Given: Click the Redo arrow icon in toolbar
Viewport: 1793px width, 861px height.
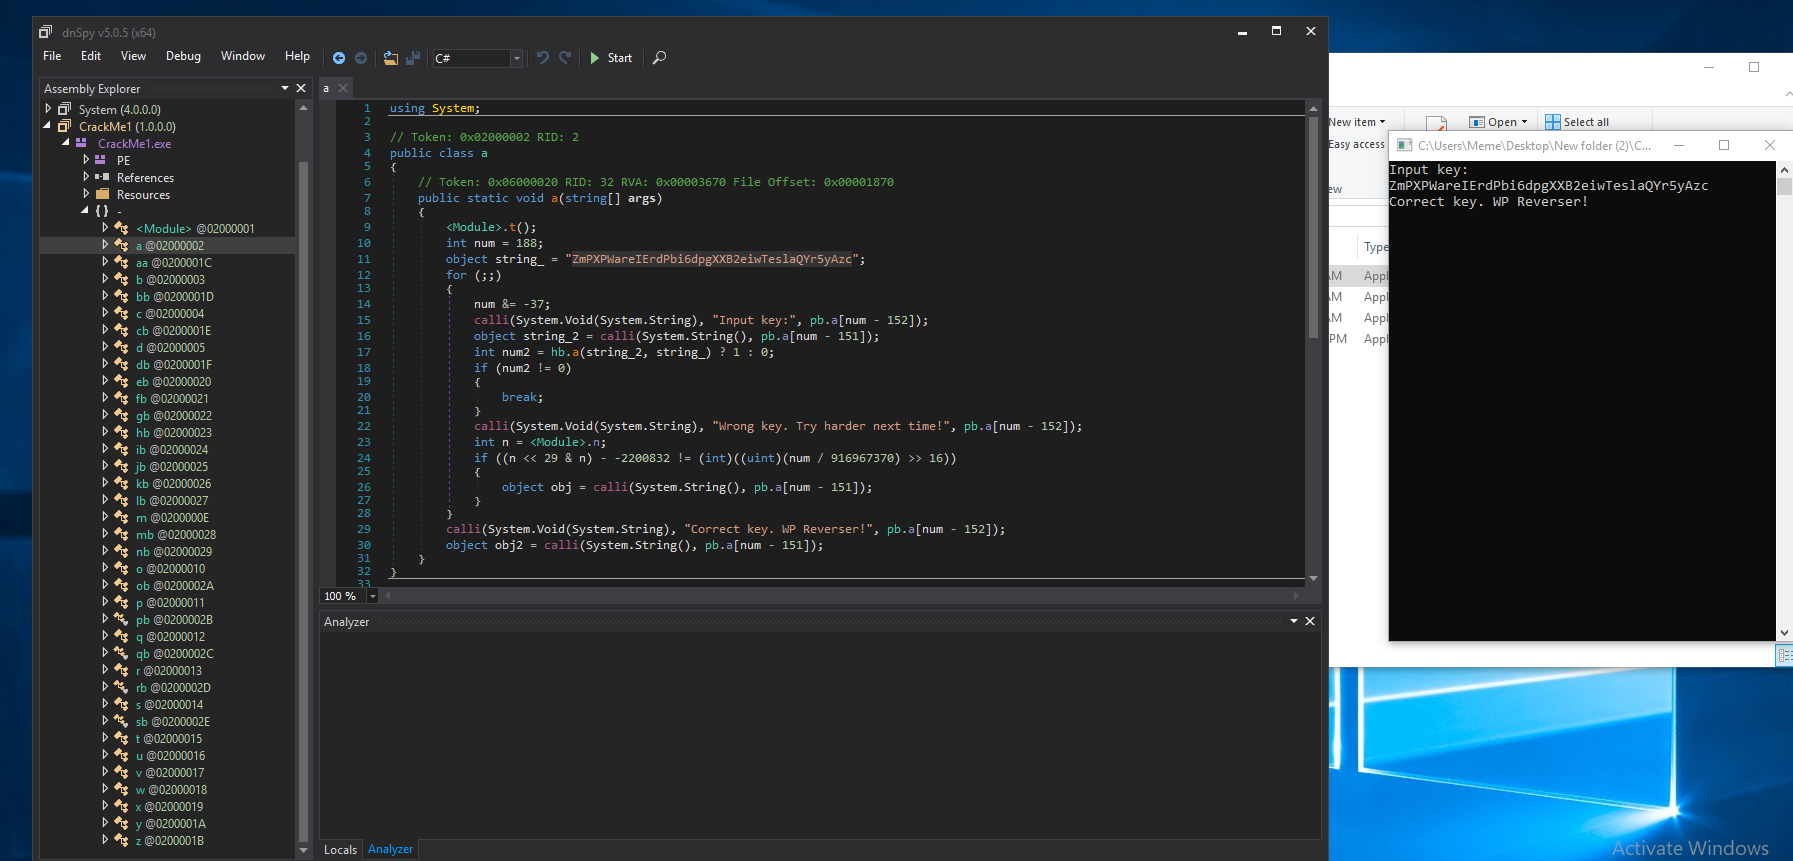Looking at the screenshot, I should (x=565, y=58).
